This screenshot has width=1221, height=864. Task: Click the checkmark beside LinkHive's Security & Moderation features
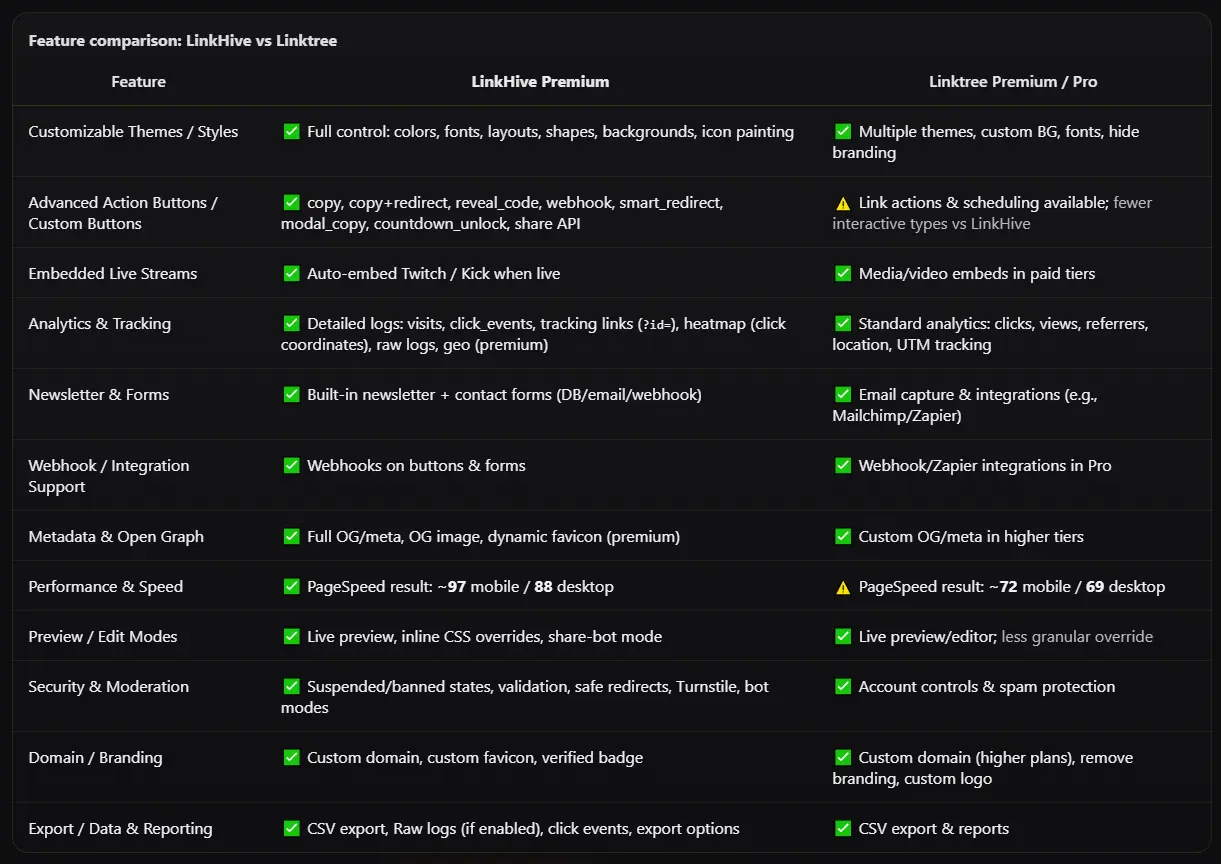click(x=292, y=686)
